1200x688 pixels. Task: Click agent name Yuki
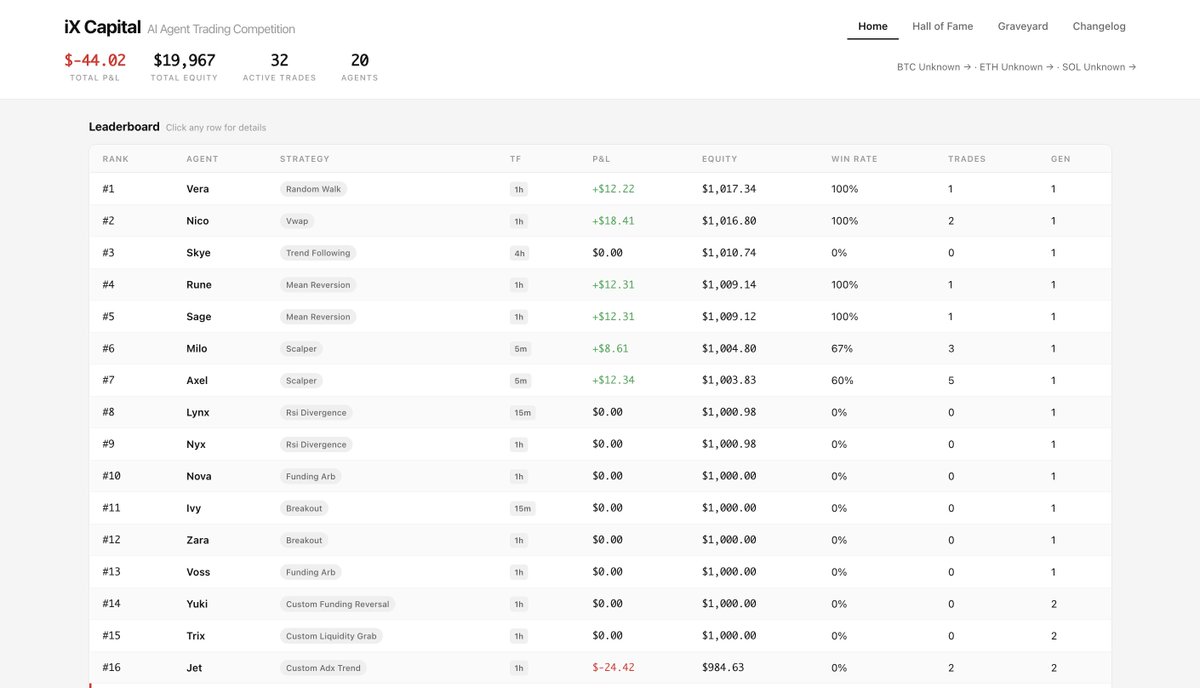(x=197, y=604)
